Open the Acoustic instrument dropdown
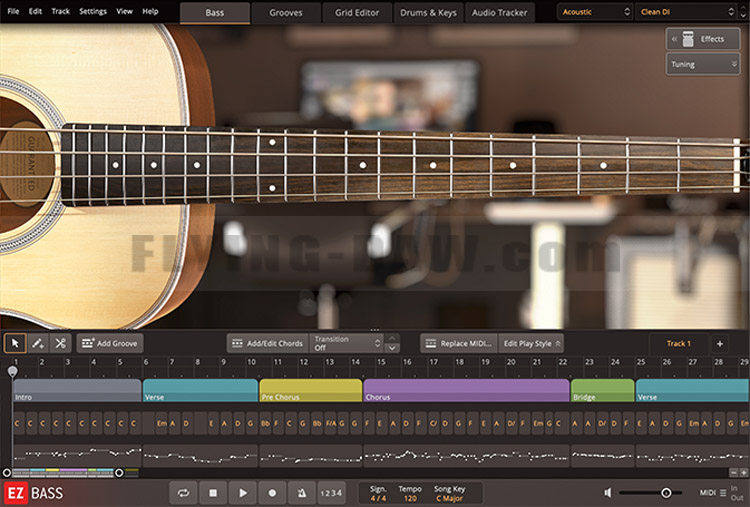Viewport: 750px width, 507px height. 595,12
